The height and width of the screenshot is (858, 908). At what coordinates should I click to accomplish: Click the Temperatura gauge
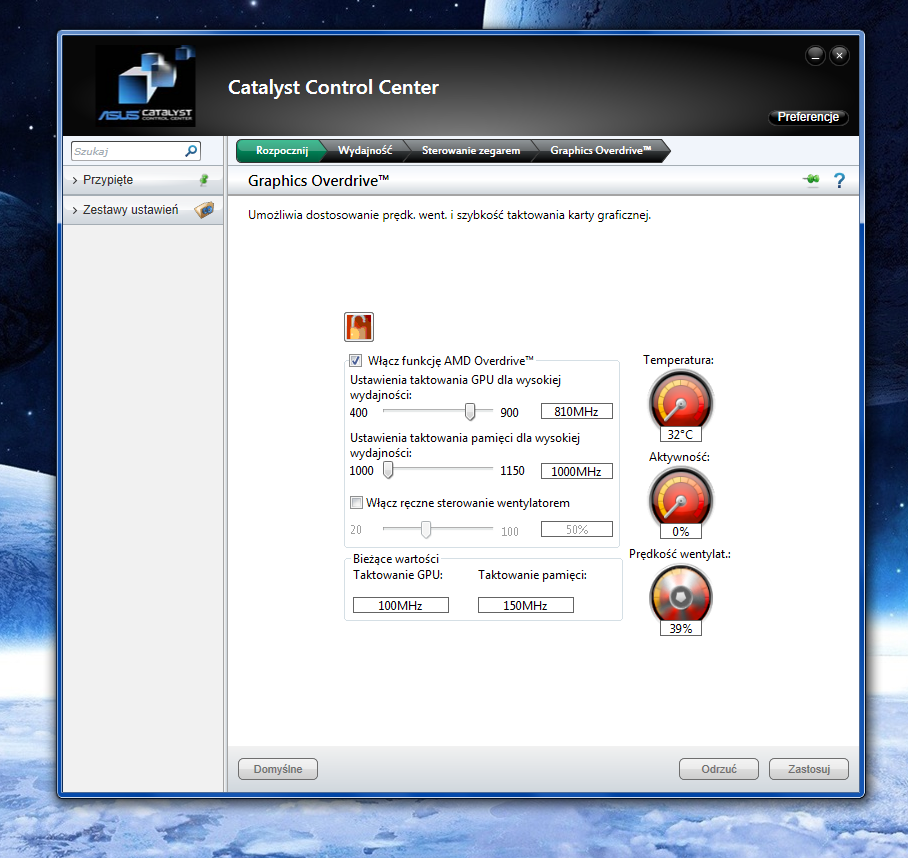point(680,401)
